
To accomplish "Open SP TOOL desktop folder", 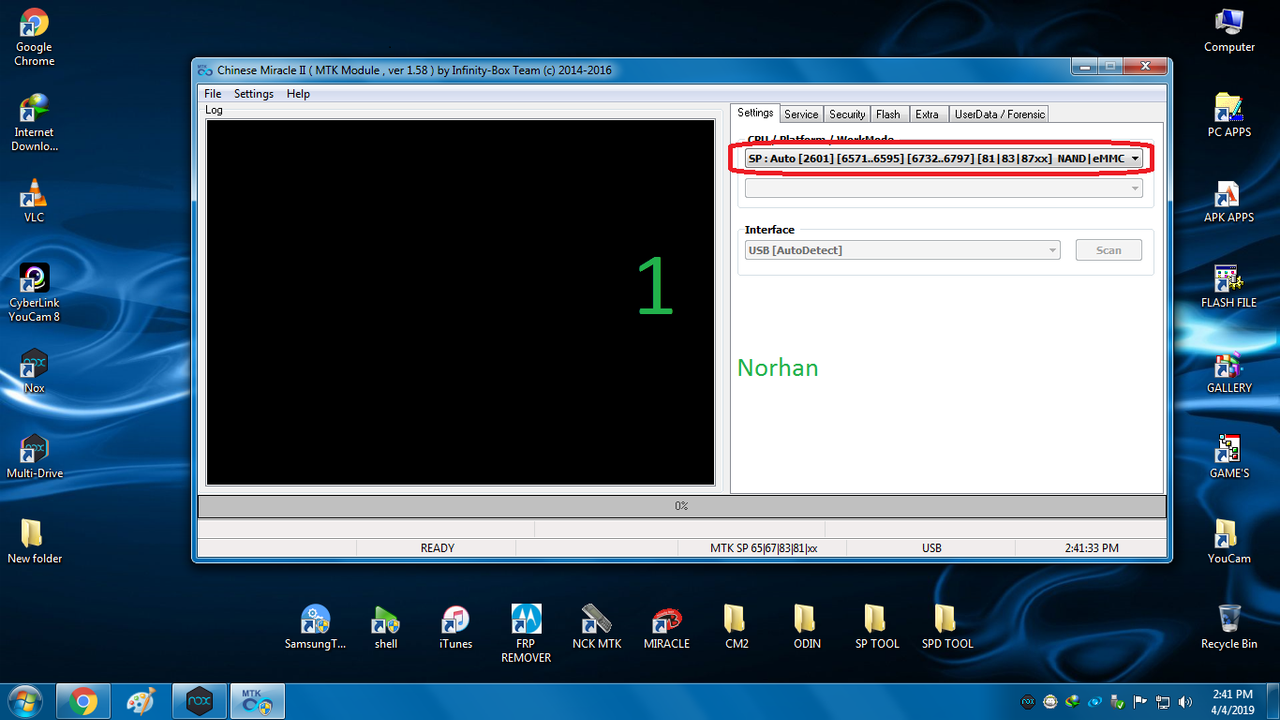I will tap(877, 627).
